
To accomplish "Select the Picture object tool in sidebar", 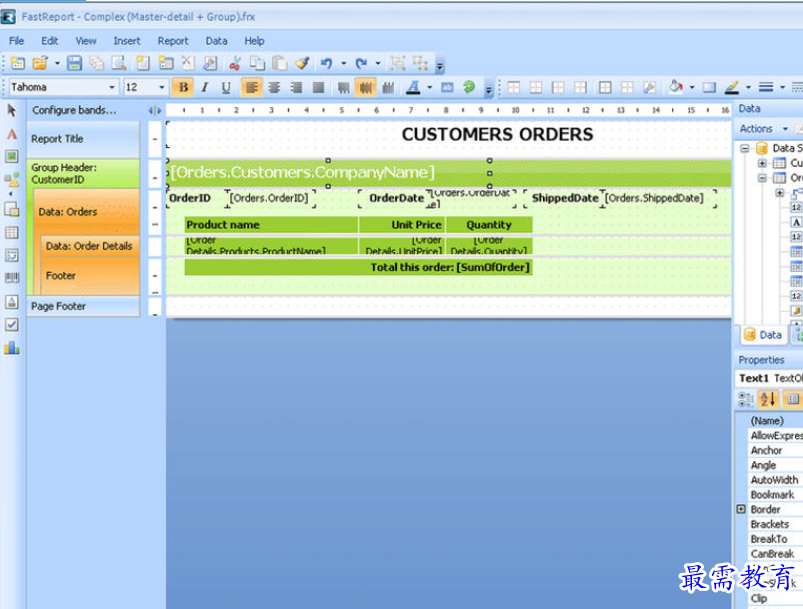I will click(12, 156).
